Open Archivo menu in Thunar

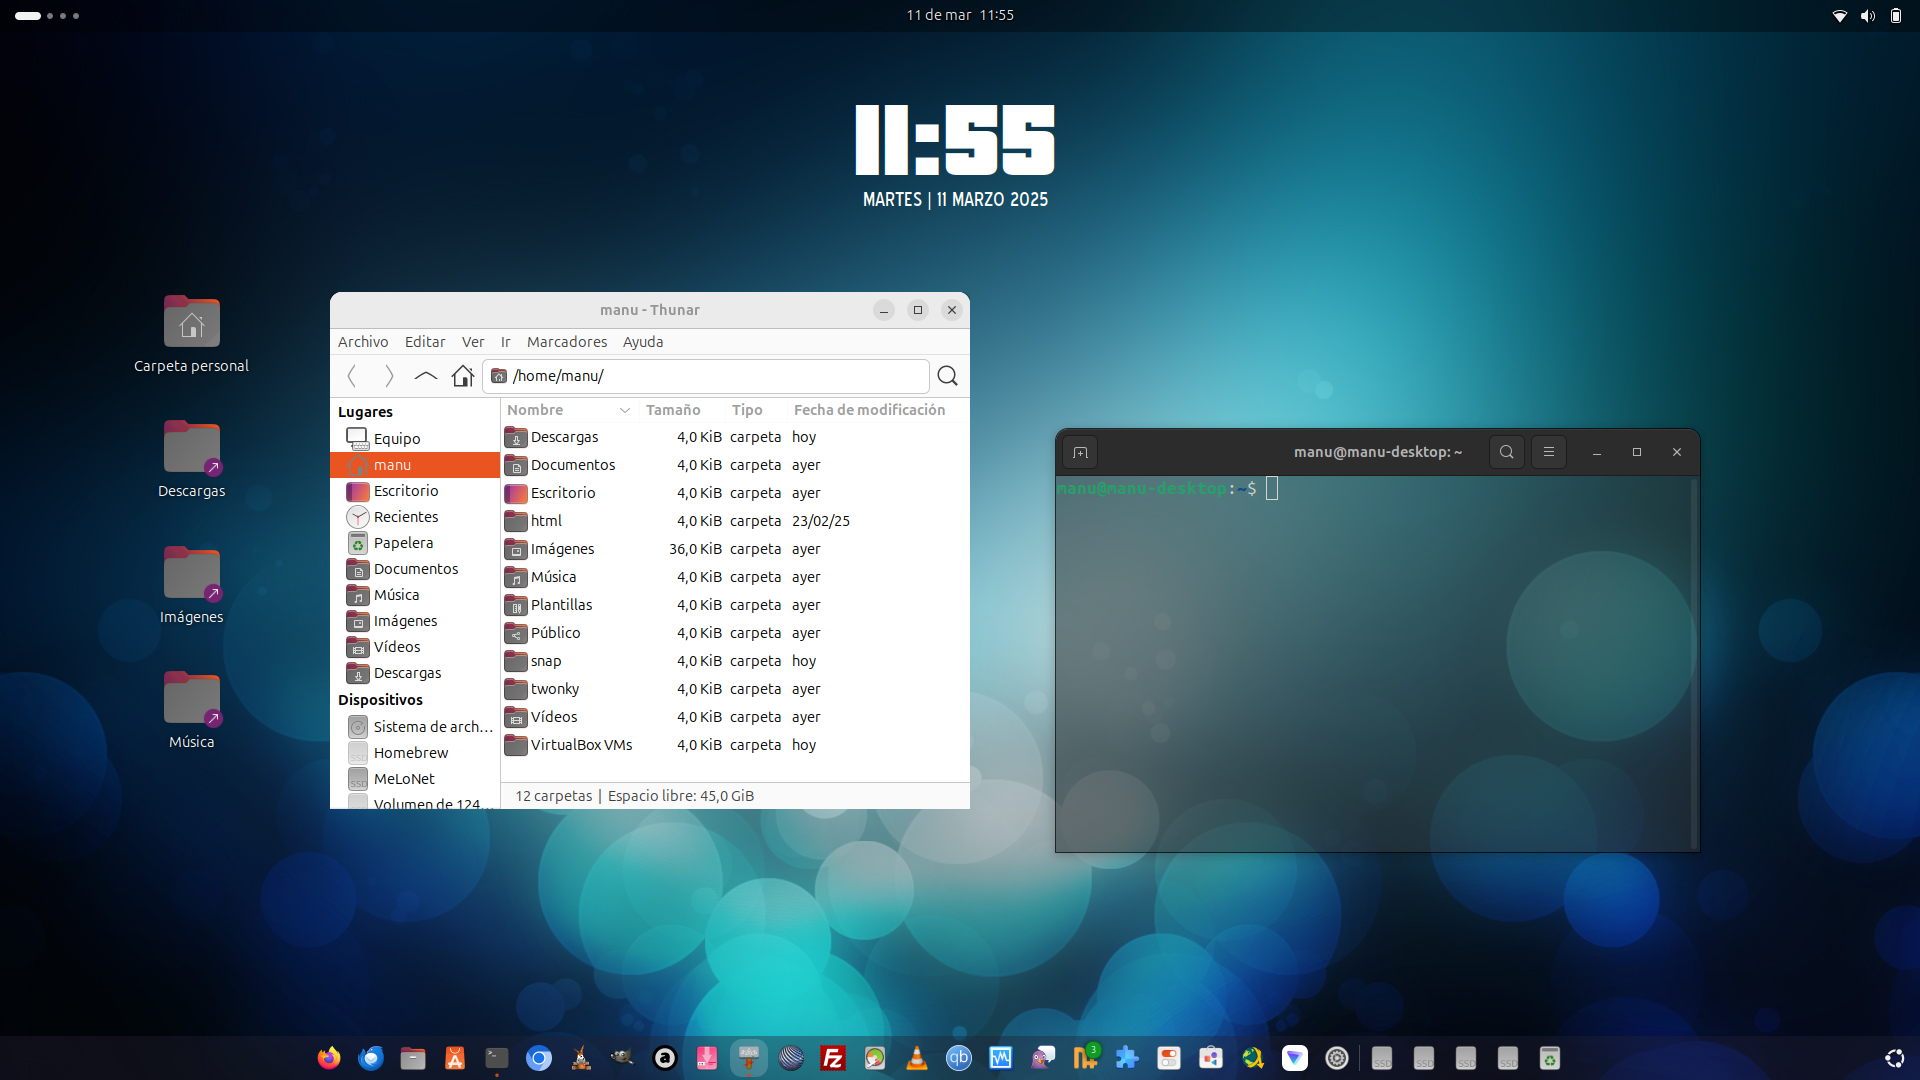[x=363, y=342]
